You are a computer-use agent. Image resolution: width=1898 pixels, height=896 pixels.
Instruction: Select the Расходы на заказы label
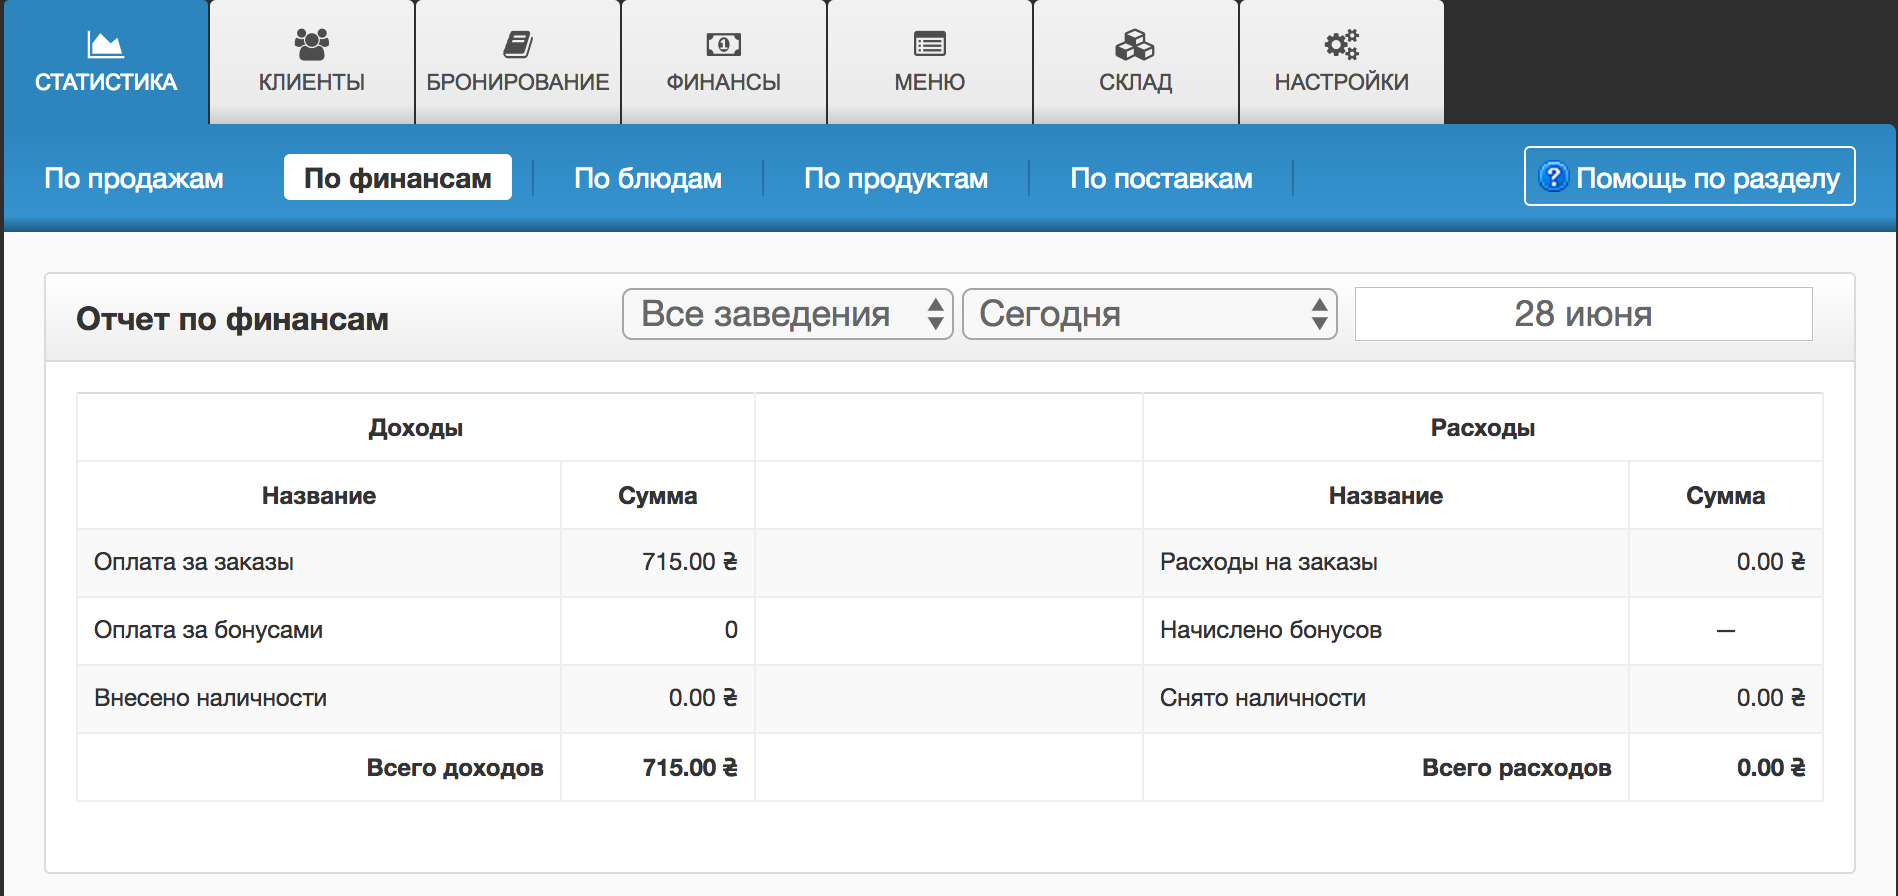click(1269, 562)
